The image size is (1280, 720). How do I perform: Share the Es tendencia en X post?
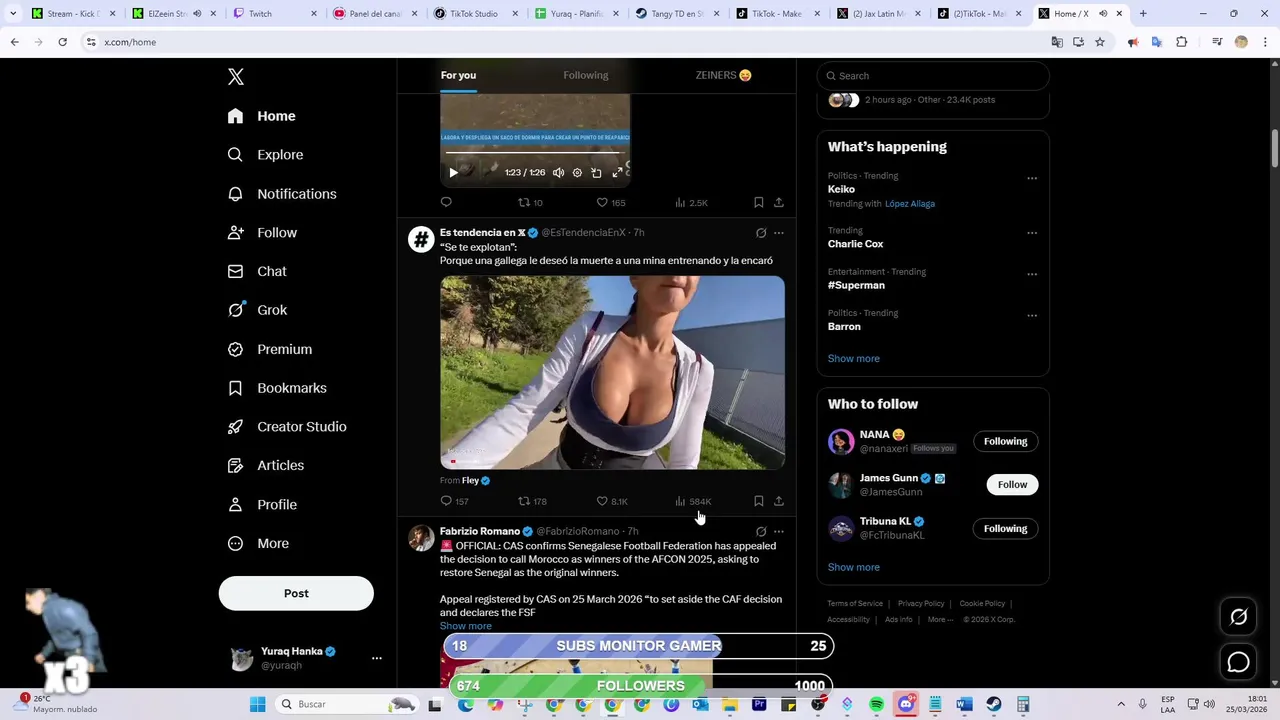click(x=779, y=501)
